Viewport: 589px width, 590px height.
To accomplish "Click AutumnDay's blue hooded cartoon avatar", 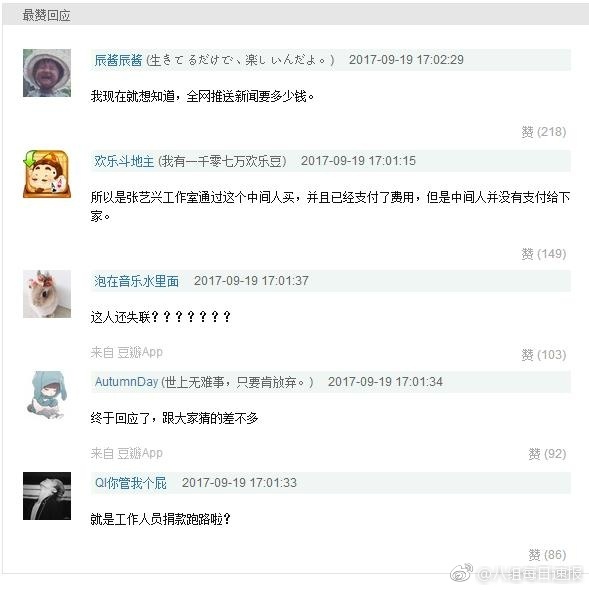I will [x=47, y=395].
